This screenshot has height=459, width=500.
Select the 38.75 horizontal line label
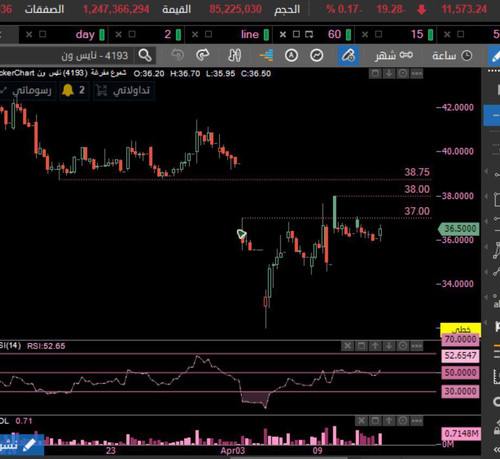point(417,172)
